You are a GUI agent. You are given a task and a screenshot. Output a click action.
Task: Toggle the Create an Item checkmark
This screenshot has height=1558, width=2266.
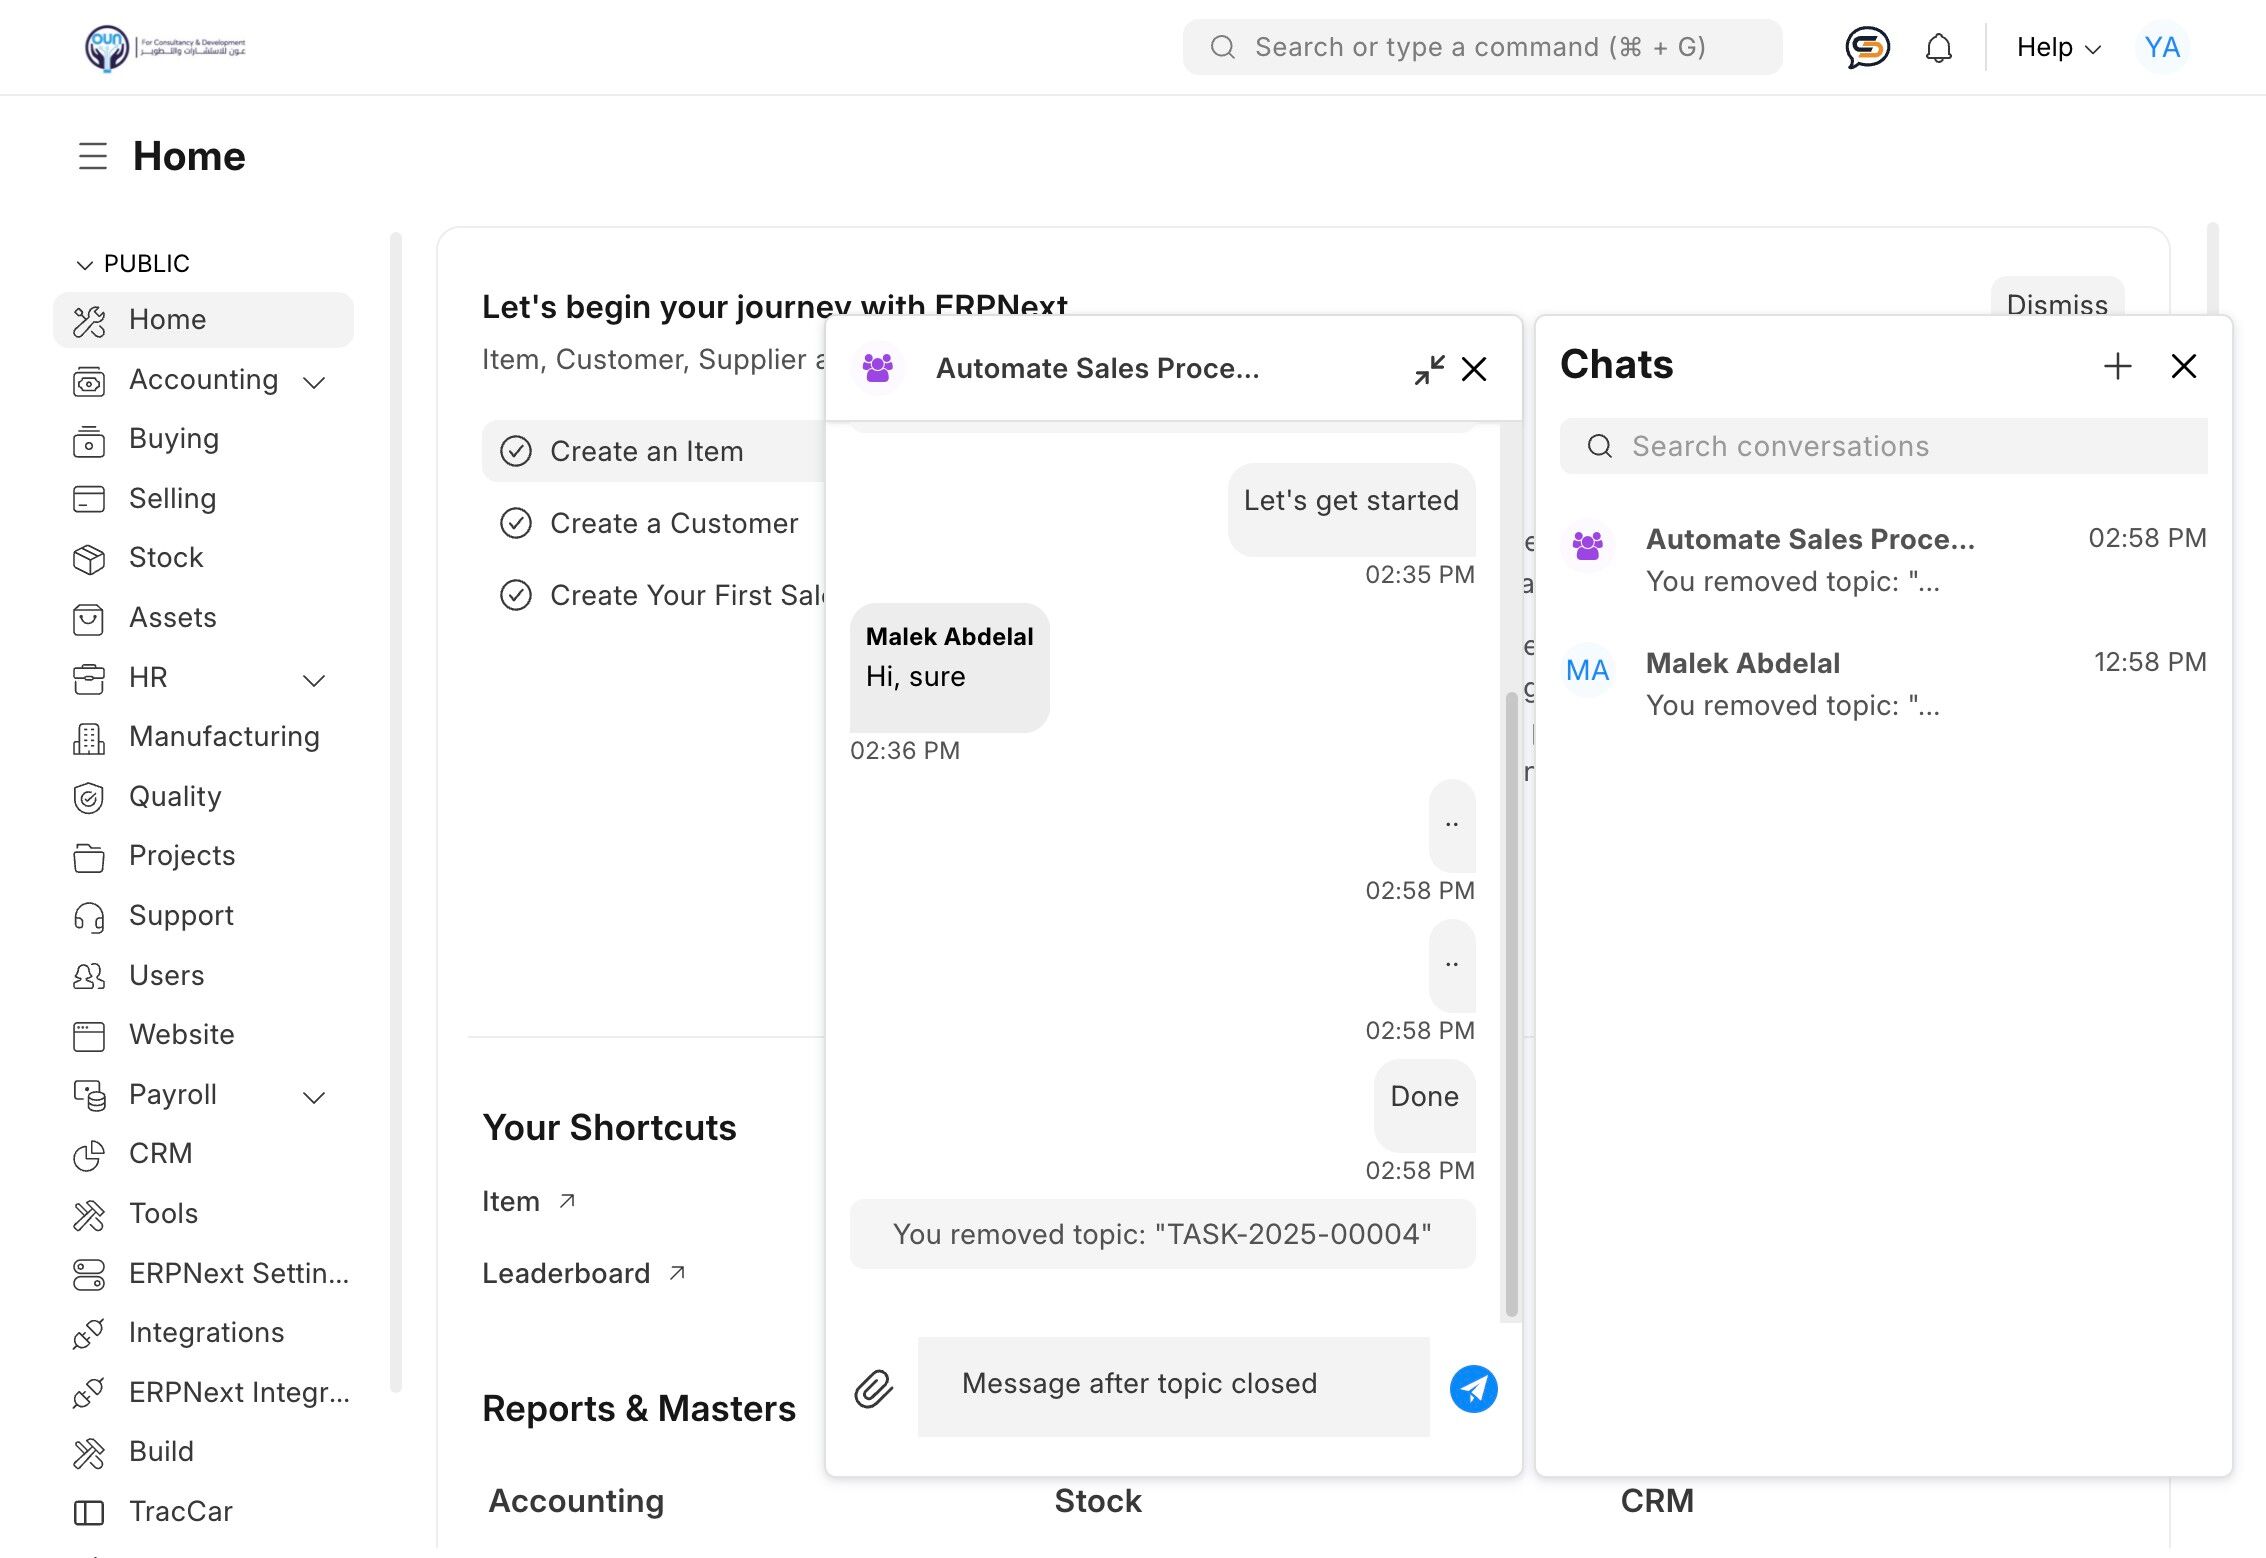pyautogui.click(x=516, y=451)
